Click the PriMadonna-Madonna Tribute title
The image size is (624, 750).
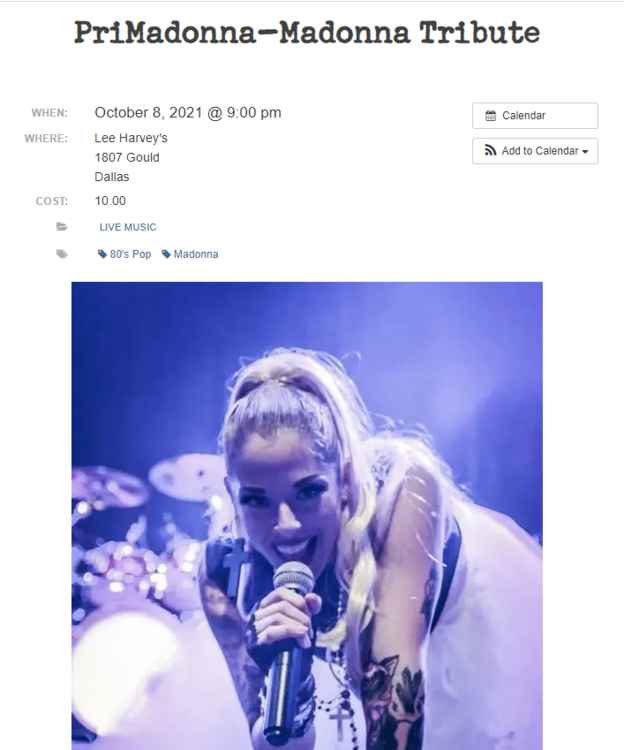click(307, 33)
